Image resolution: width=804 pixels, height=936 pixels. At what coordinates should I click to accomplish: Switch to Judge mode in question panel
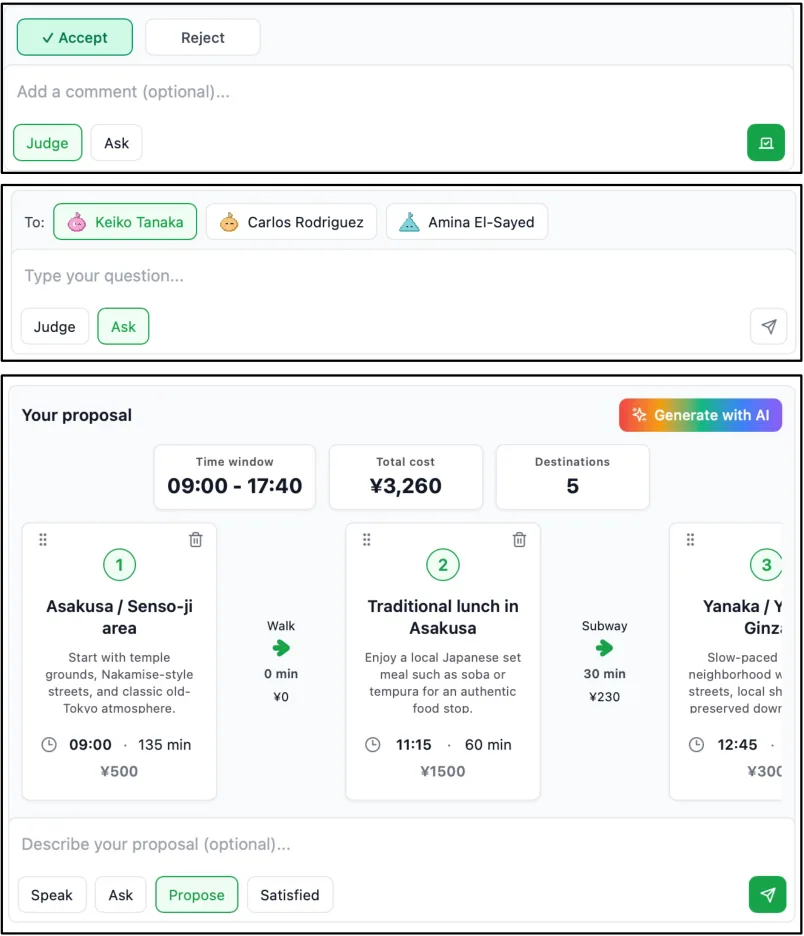tap(54, 327)
